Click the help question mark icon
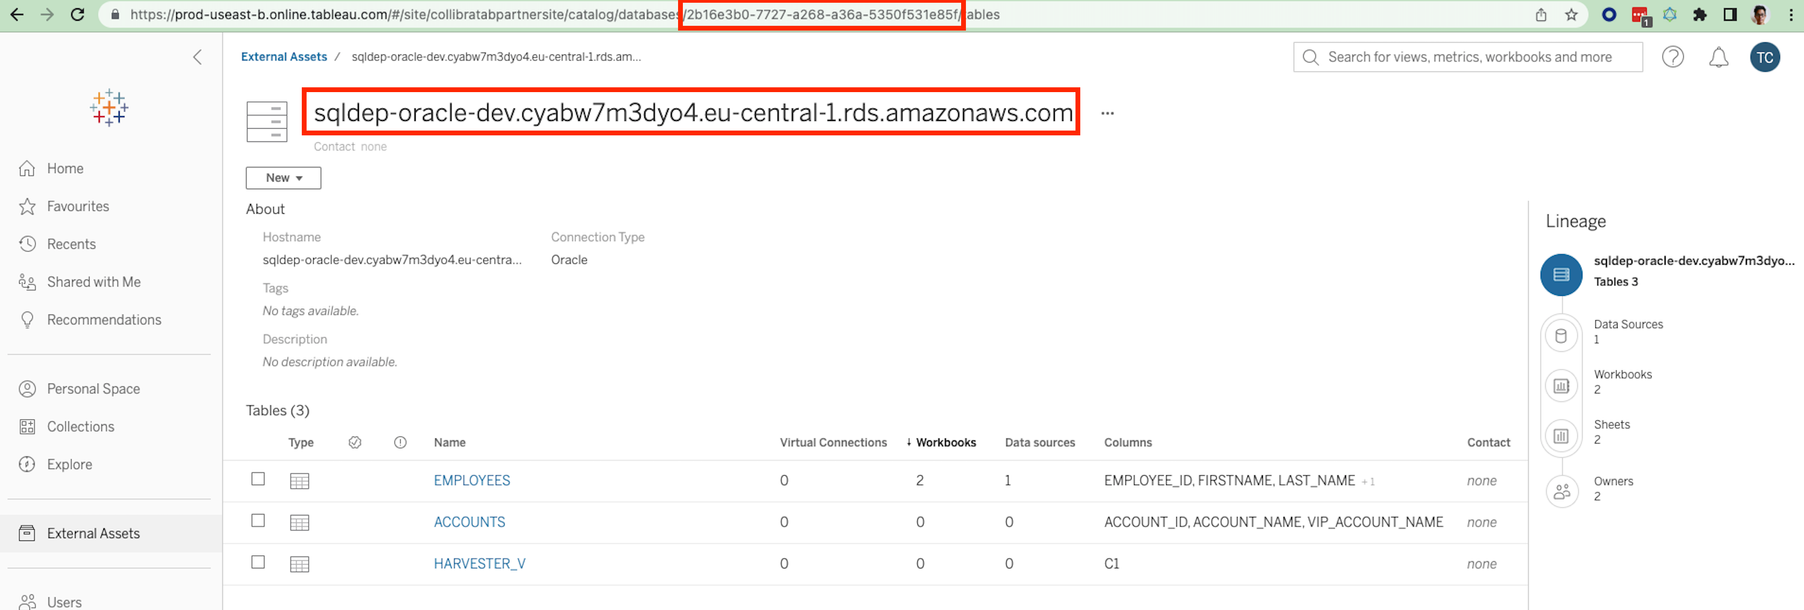 (x=1672, y=58)
